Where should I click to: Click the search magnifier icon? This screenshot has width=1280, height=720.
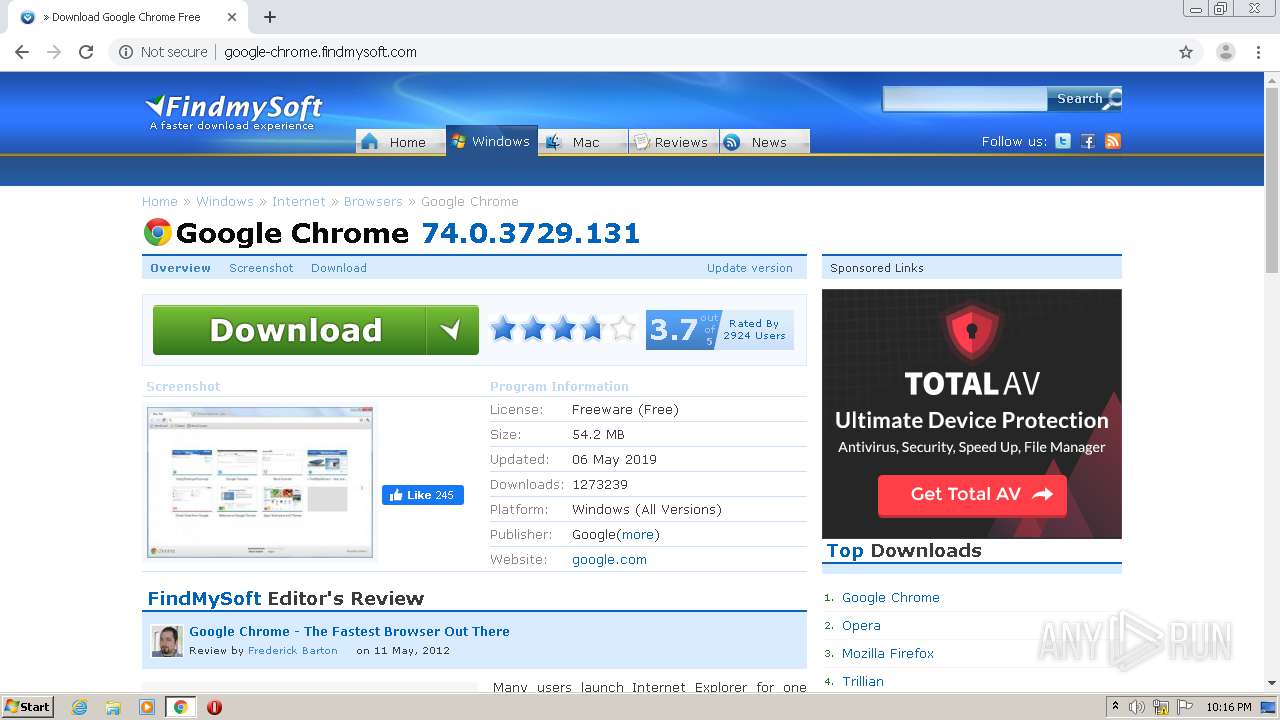(1112, 98)
